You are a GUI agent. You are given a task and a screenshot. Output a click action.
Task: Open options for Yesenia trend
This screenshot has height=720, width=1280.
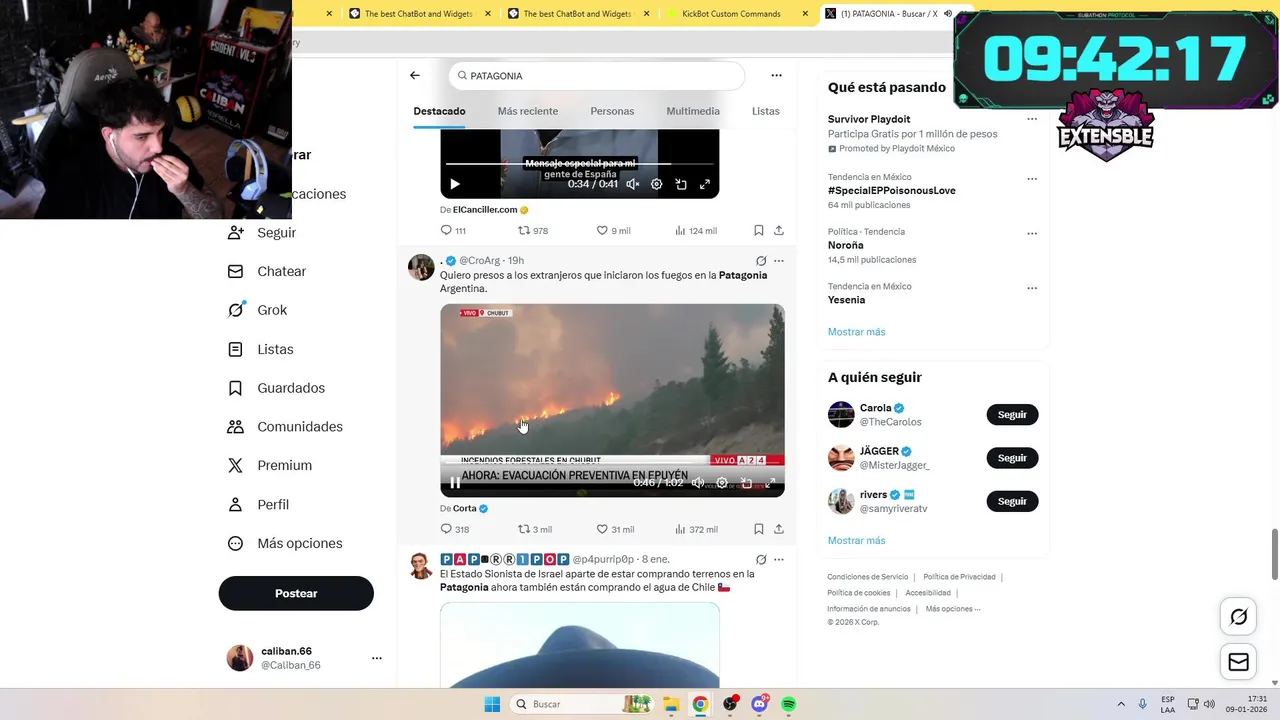[x=1032, y=288]
